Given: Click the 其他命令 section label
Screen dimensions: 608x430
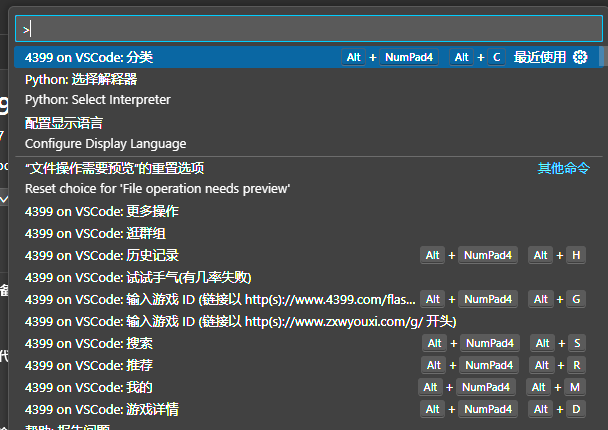Looking at the screenshot, I should tap(563, 168).
